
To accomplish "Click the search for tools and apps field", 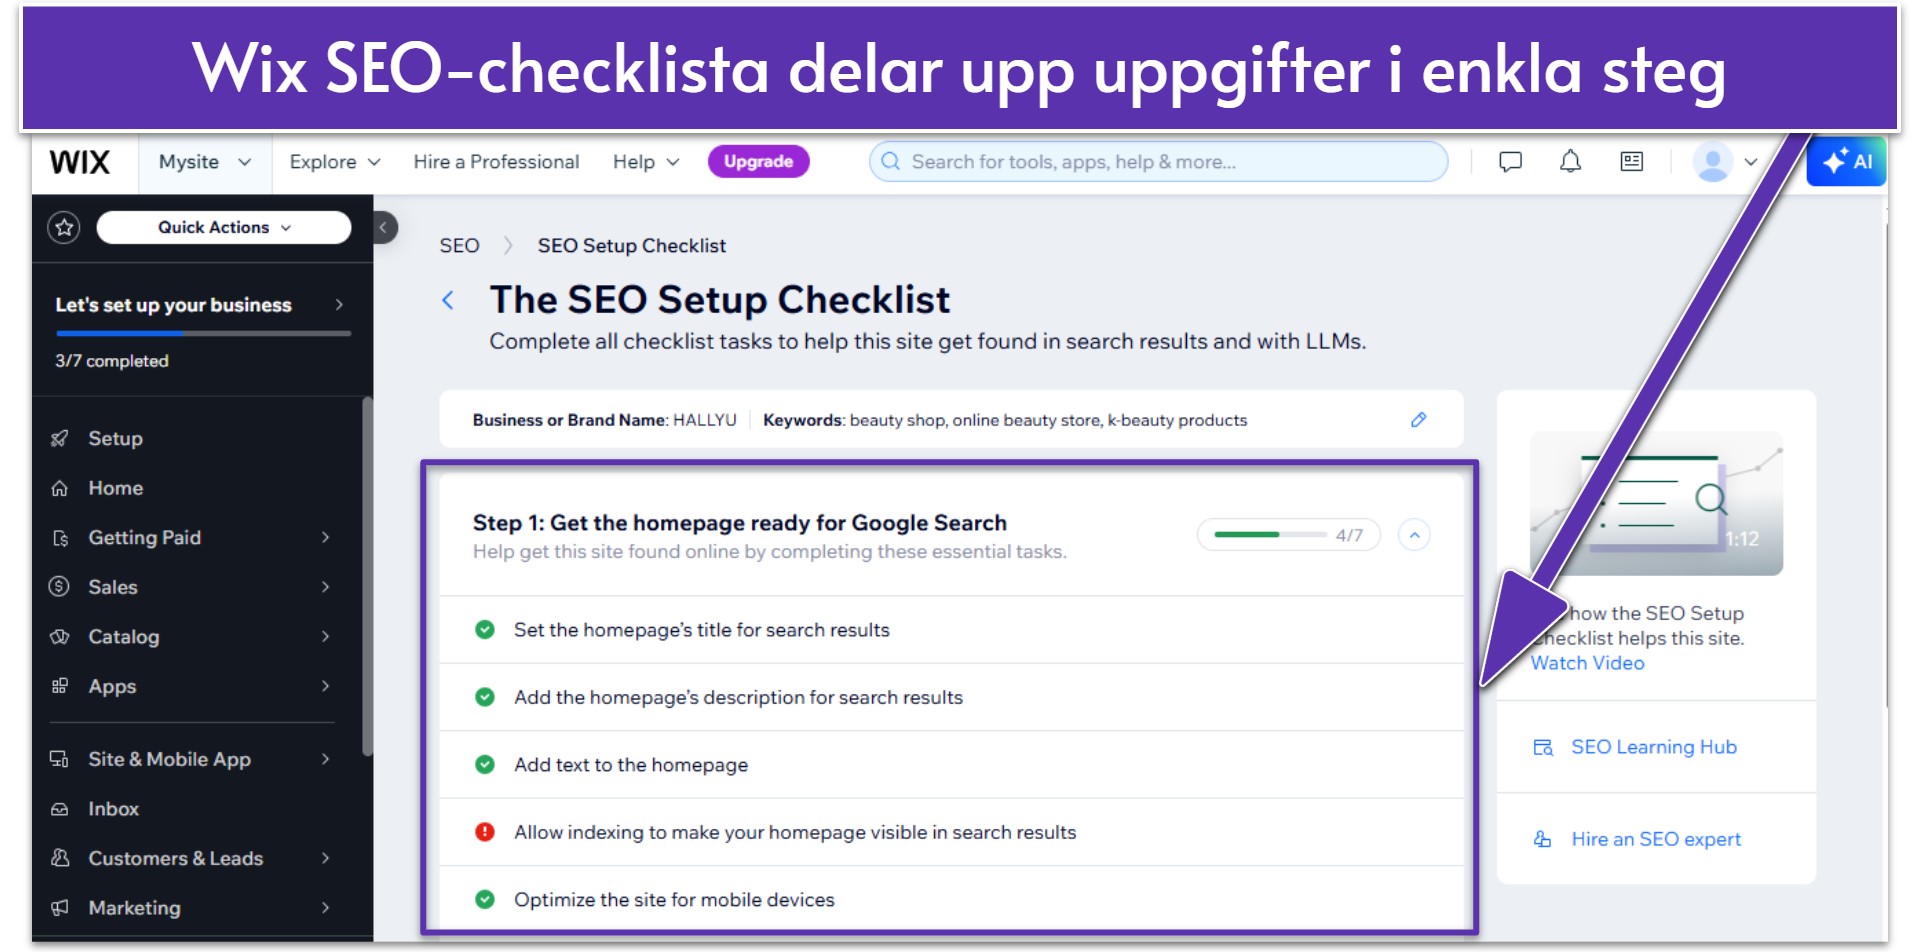I will click(x=1158, y=162).
